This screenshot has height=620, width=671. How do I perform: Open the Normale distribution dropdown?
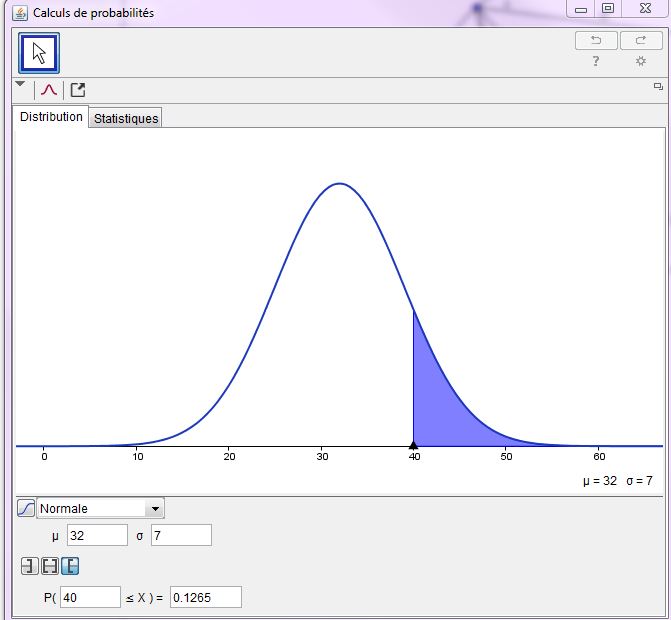coord(154,508)
